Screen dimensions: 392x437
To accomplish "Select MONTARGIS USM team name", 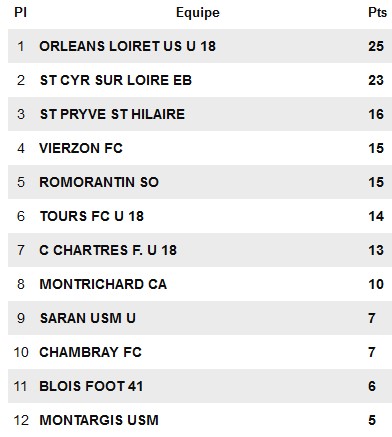I will tap(99, 420).
